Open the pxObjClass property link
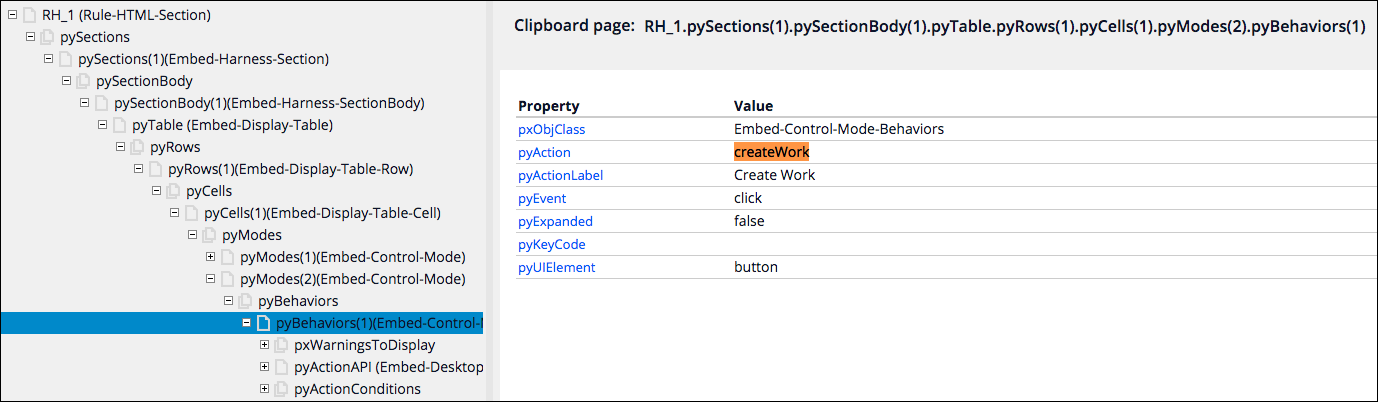This screenshot has width=1378, height=402. click(551, 129)
